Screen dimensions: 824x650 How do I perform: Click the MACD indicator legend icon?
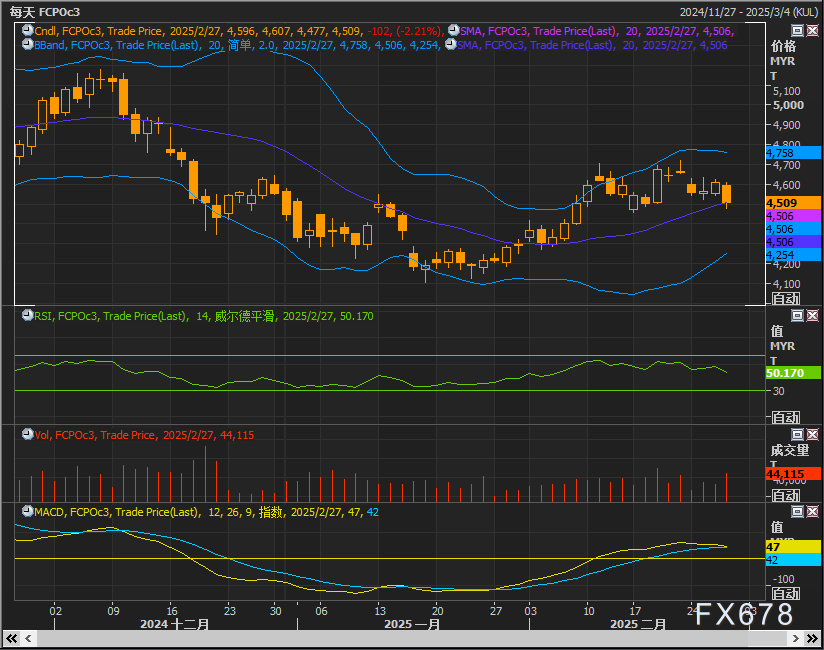pos(27,512)
